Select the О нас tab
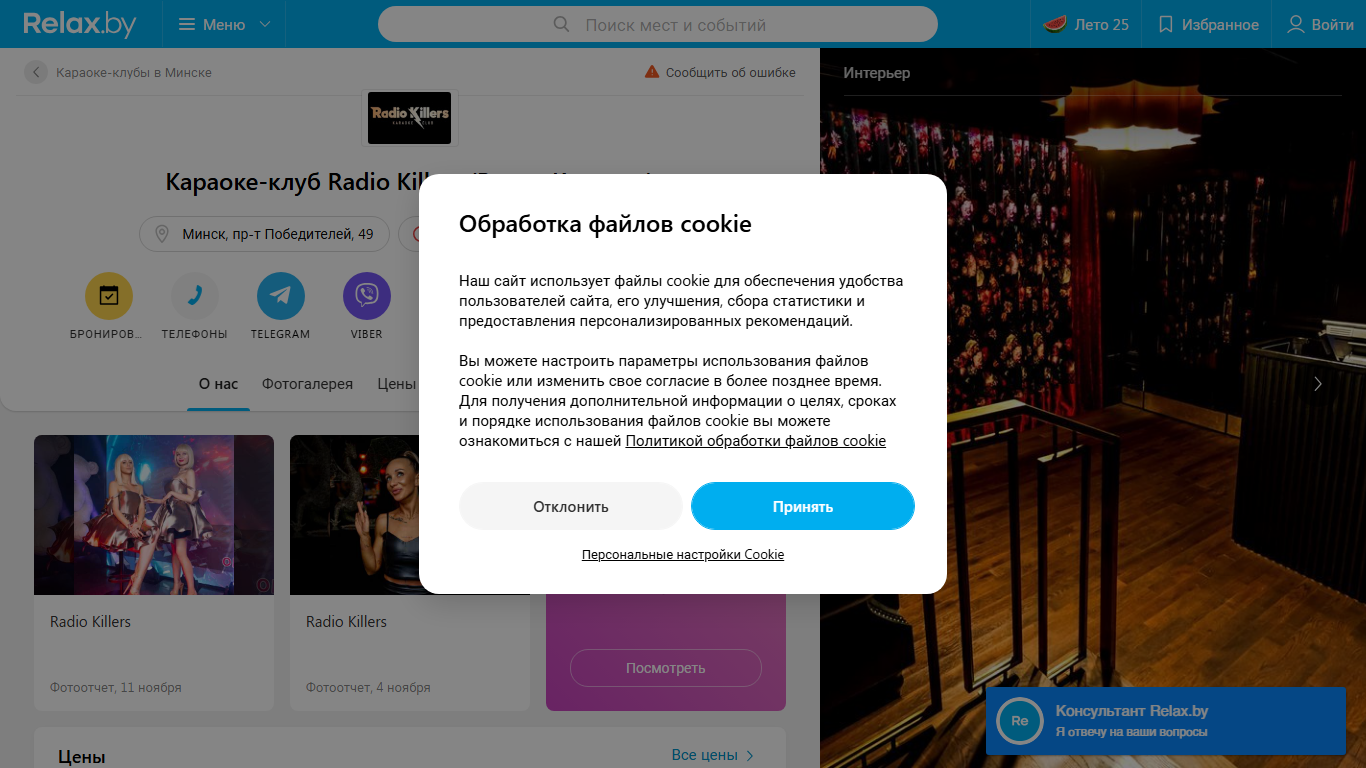Image resolution: width=1366 pixels, height=768 pixels. click(218, 384)
